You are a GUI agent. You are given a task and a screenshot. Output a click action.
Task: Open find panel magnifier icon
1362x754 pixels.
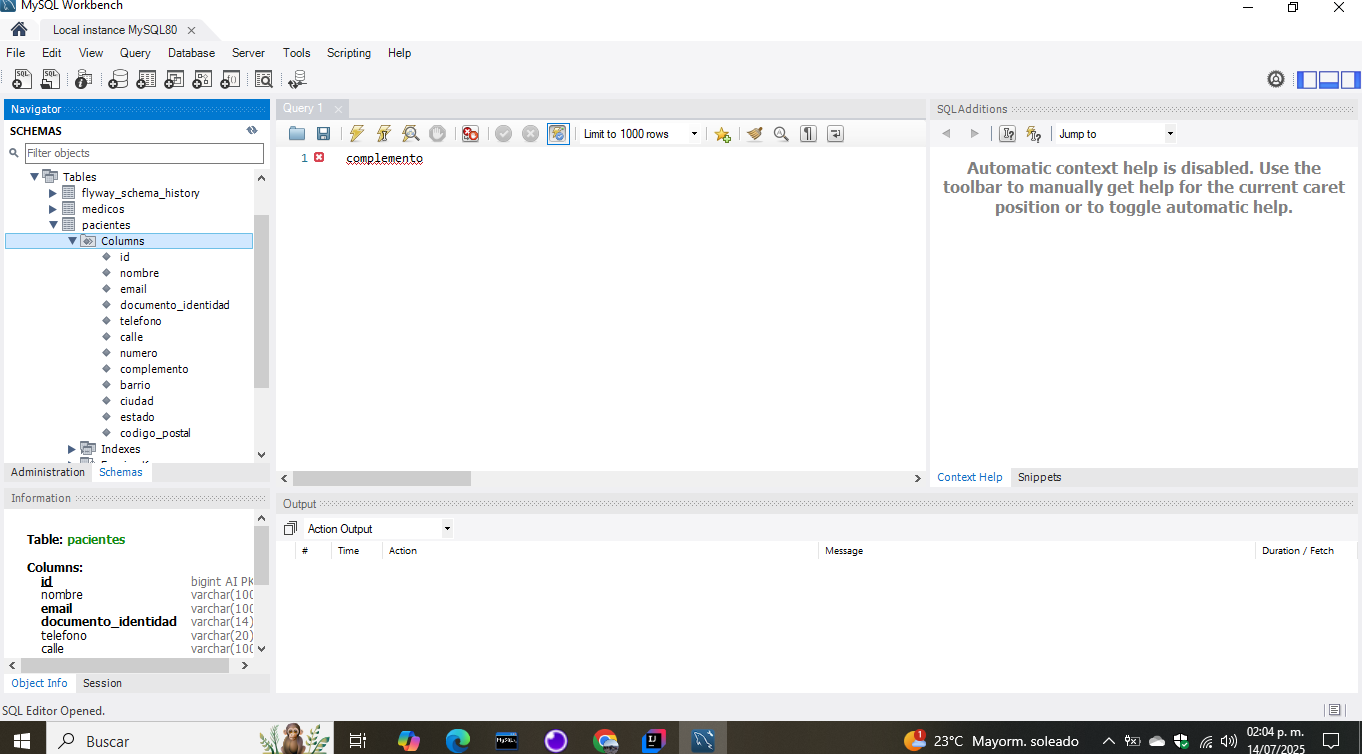(x=782, y=134)
